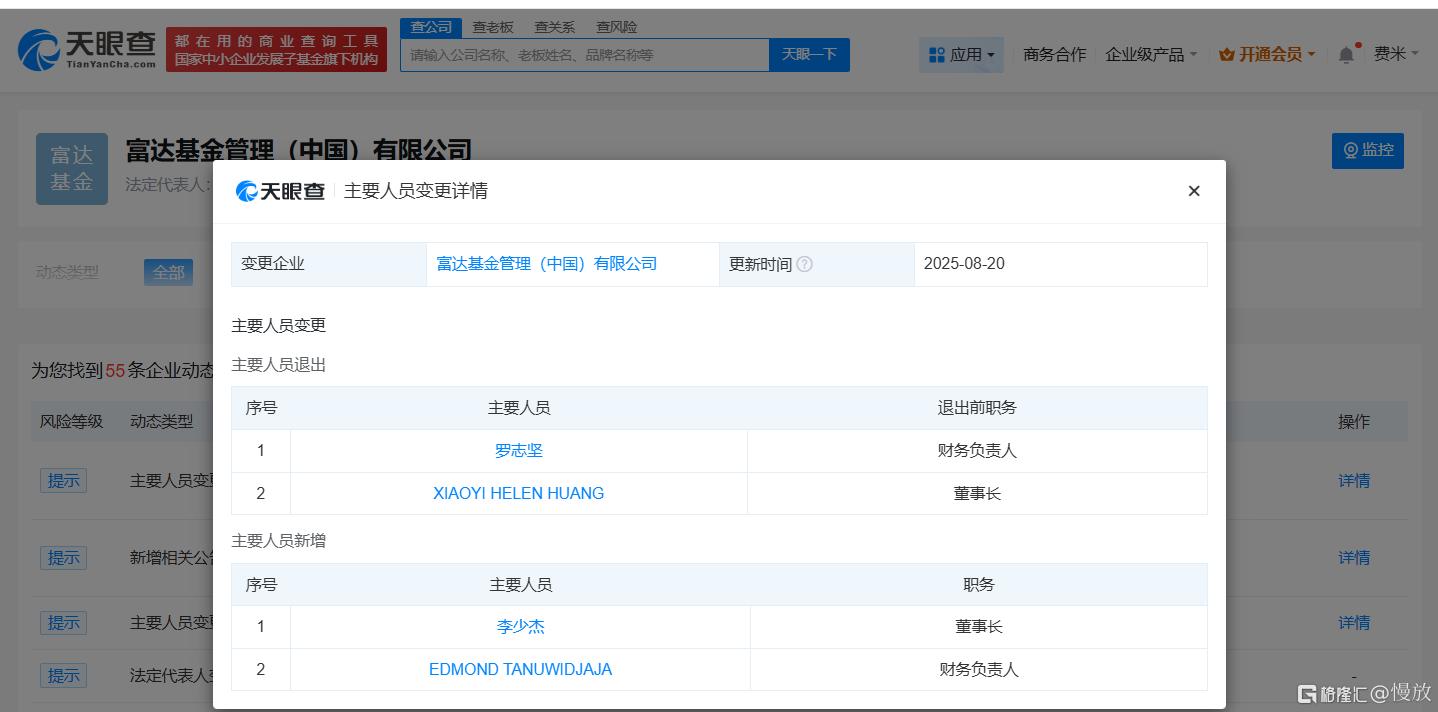1438x712 pixels.
Task: Click the 退出前职务 column header
Action: point(977,408)
